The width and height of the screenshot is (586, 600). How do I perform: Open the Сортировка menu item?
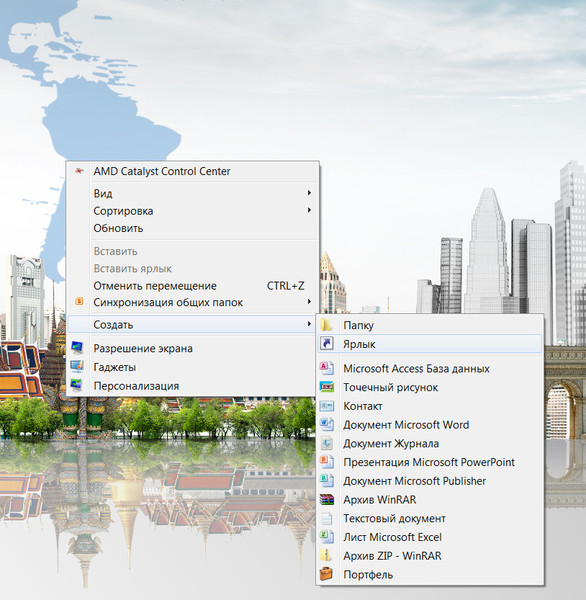[x=193, y=211]
